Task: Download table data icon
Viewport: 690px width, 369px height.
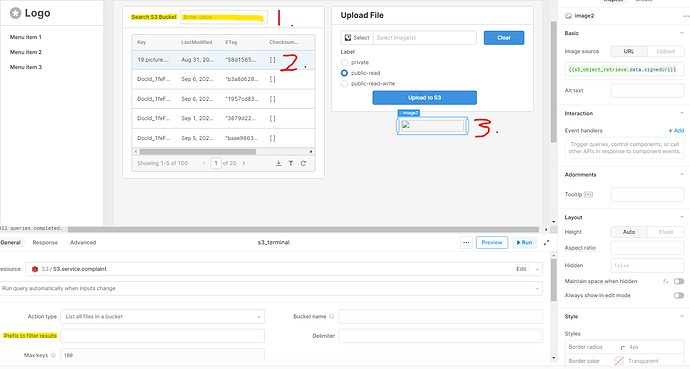Action: click(279, 163)
